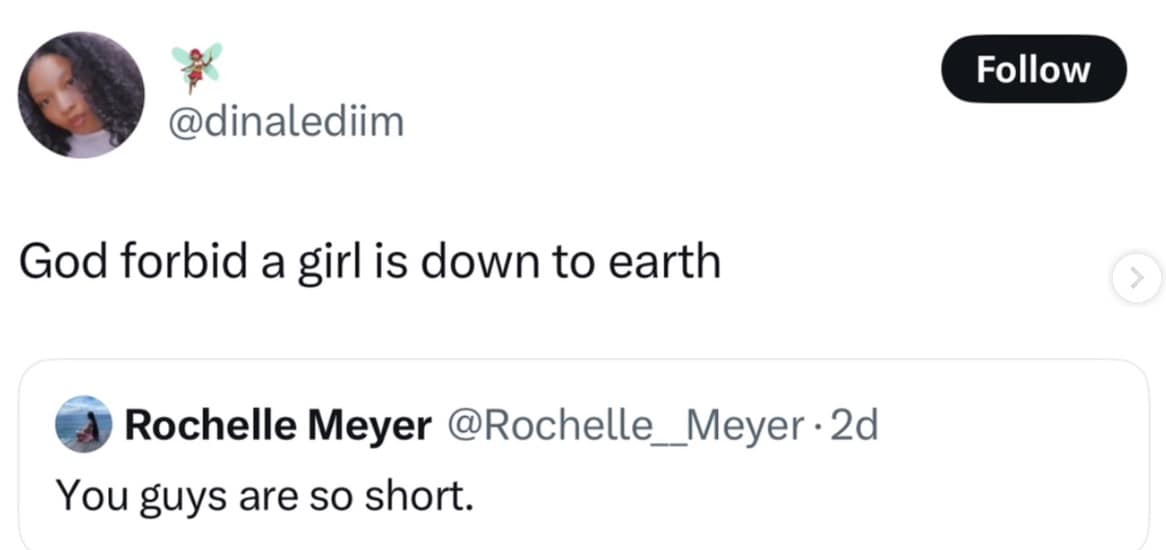This screenshot has width=1166, height=550.
Task: Click the right chevron arrow
Action: click(x=1136, y=277)
